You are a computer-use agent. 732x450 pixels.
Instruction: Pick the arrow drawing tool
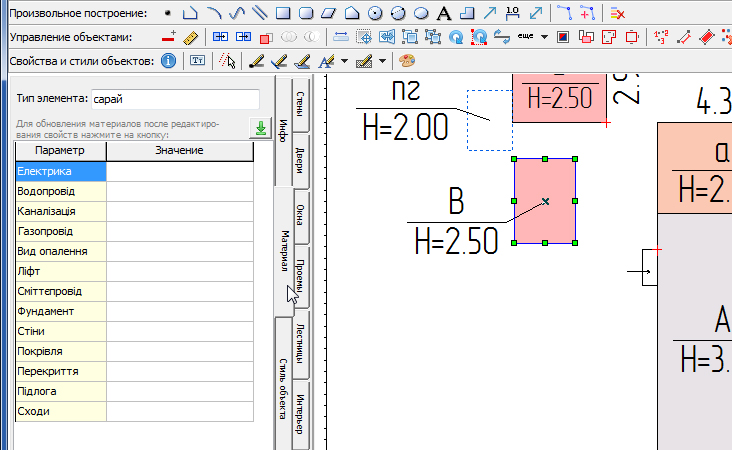(490, 13)
